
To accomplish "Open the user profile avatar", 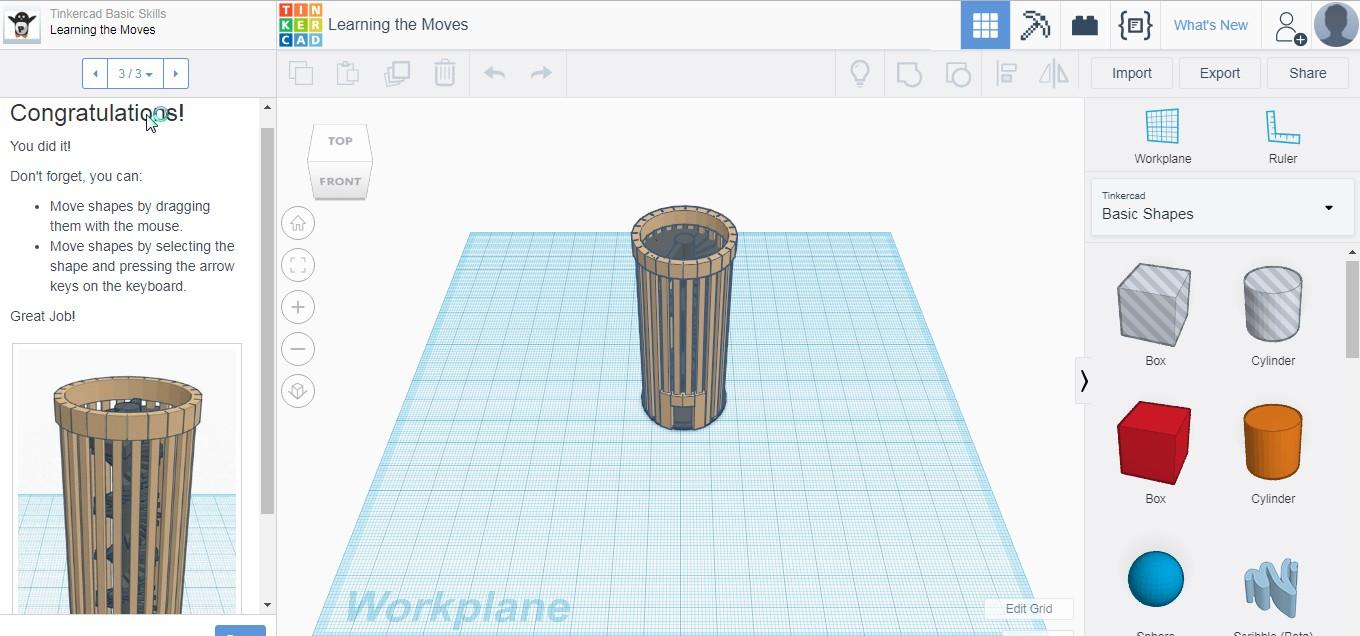I will 1336,25.
